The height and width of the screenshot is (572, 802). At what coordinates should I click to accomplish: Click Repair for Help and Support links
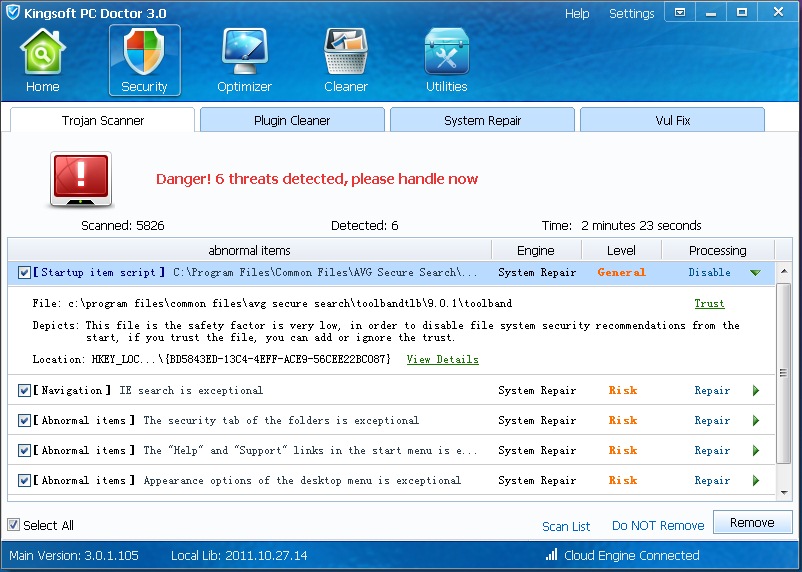[x=712, y=450]
